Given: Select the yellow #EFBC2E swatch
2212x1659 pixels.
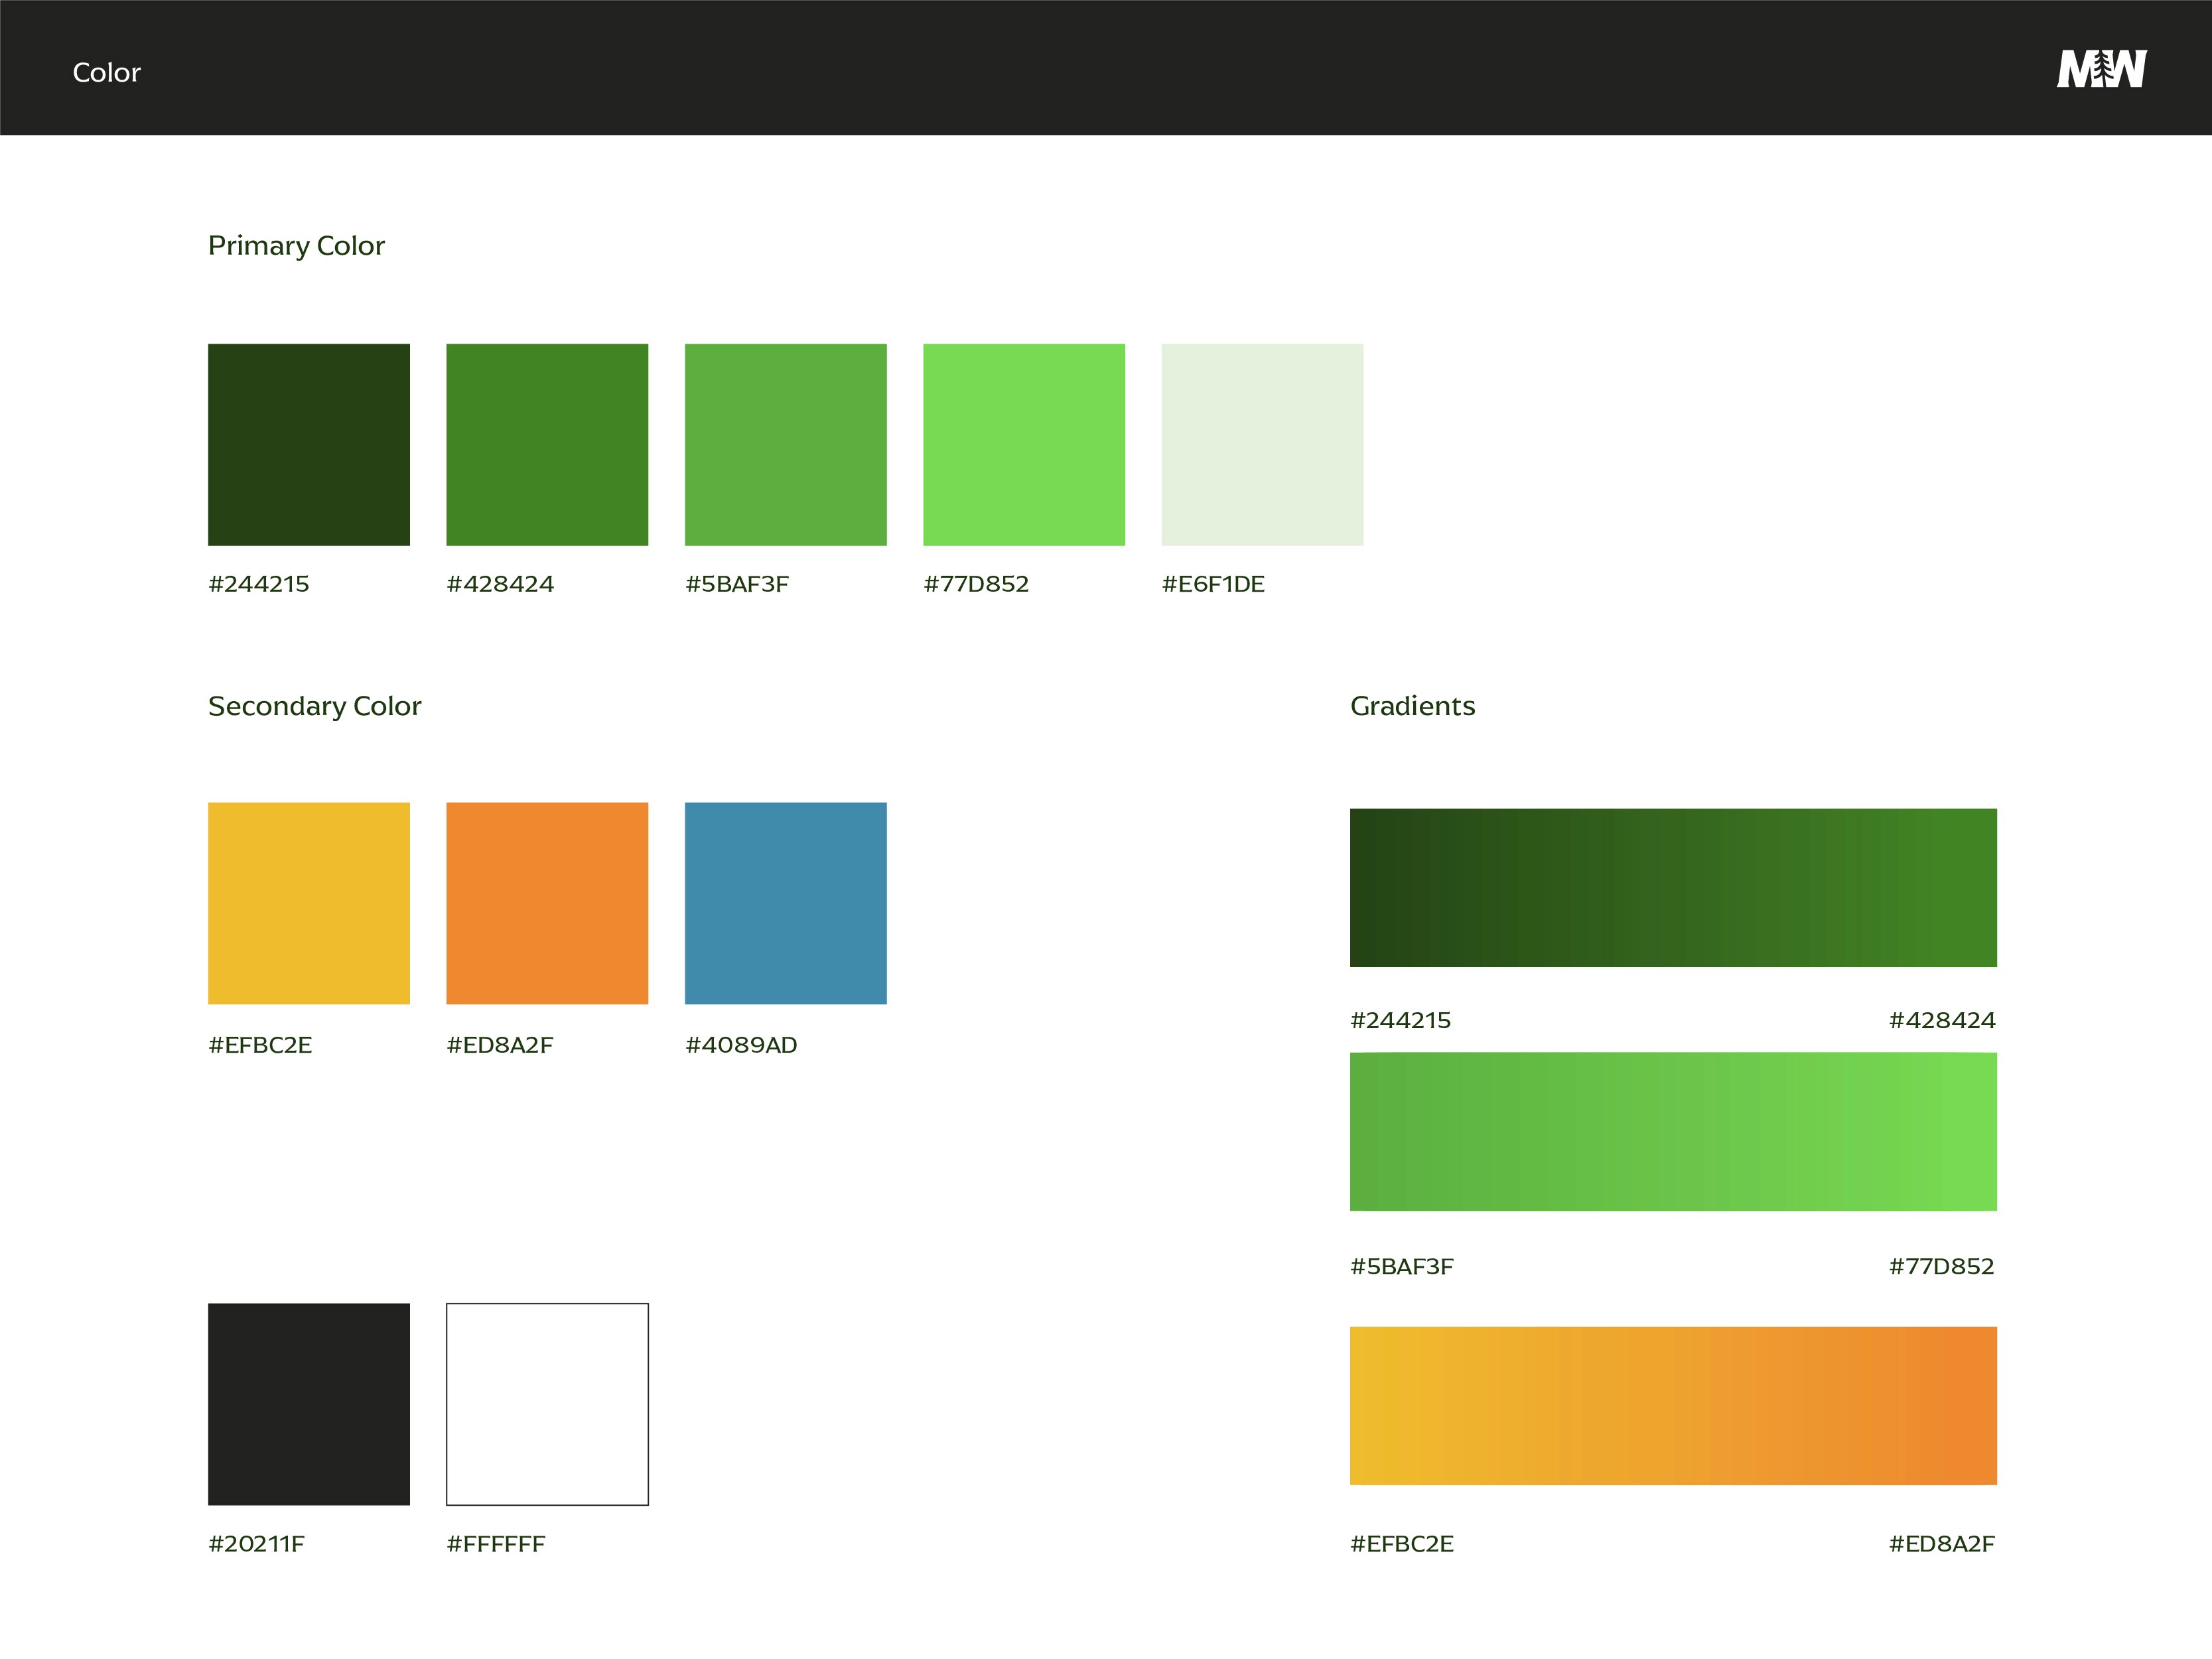Looking at the screenshot, I should [x=309, y=902].
